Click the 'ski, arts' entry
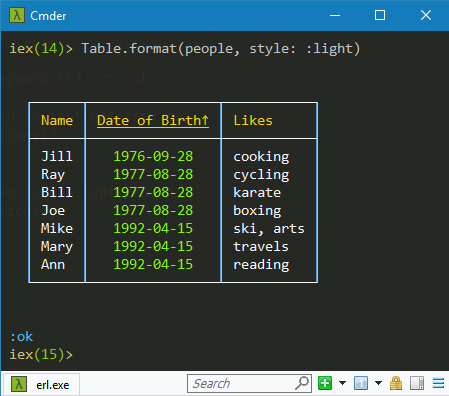Screen dimensions: 449x396 click(269, 229)
